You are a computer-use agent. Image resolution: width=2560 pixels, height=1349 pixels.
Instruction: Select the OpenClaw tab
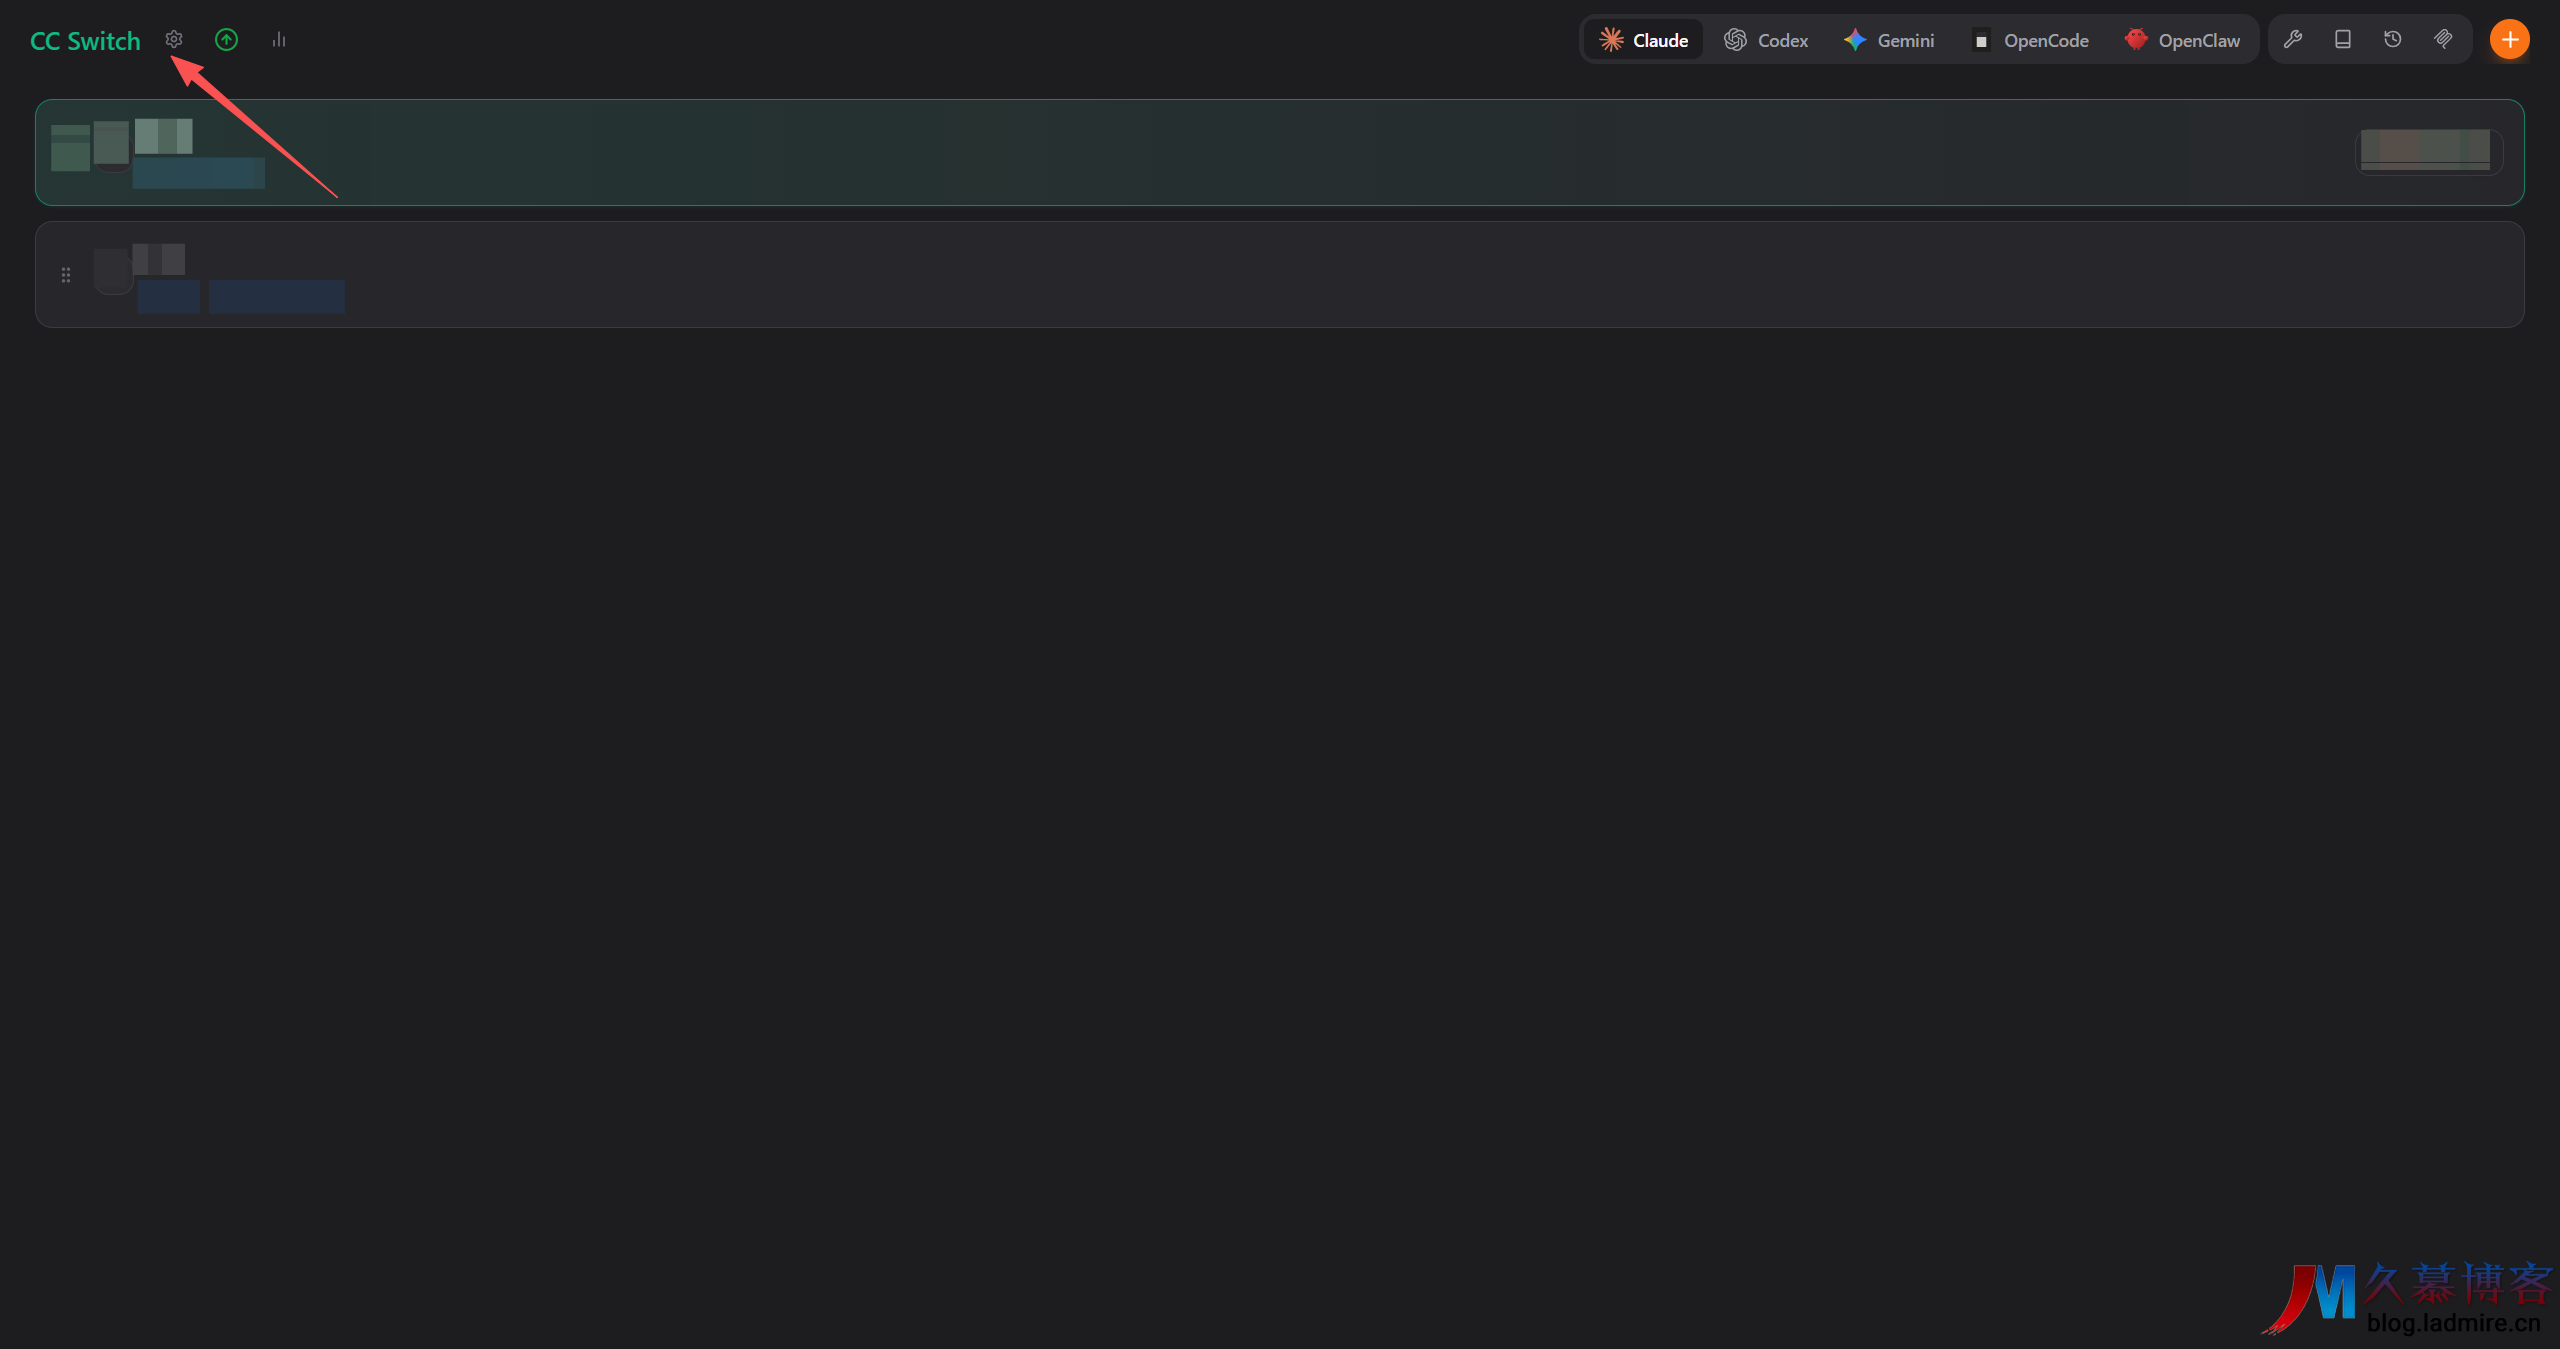pos(2183,40)
